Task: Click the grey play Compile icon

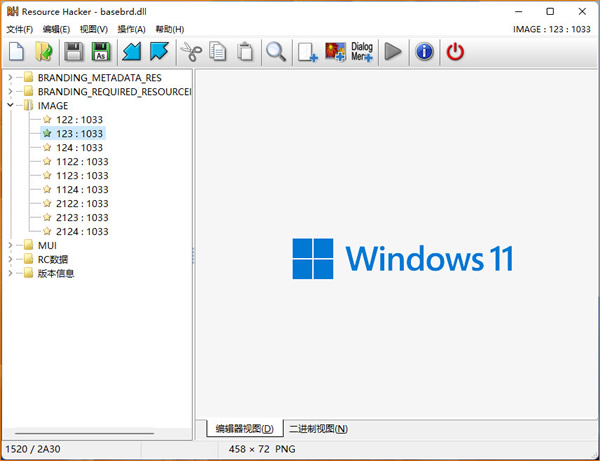Action: (393, 52)
